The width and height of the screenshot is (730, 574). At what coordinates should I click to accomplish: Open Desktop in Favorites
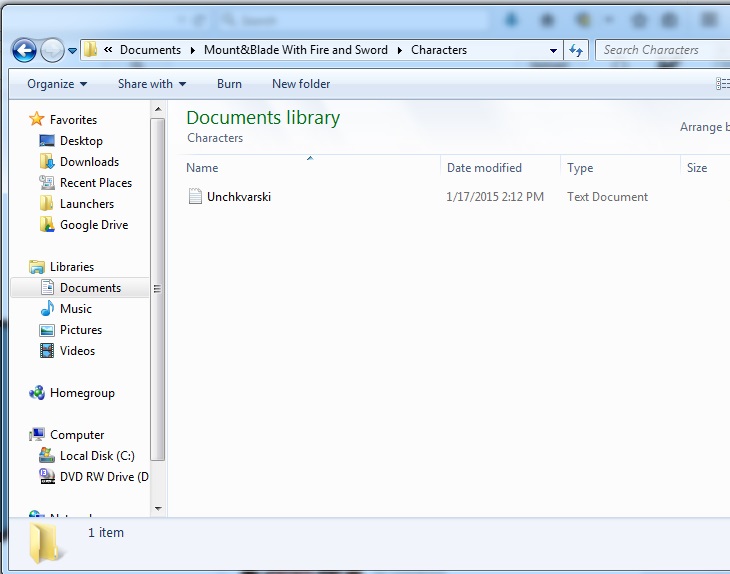tap(81, 141)
